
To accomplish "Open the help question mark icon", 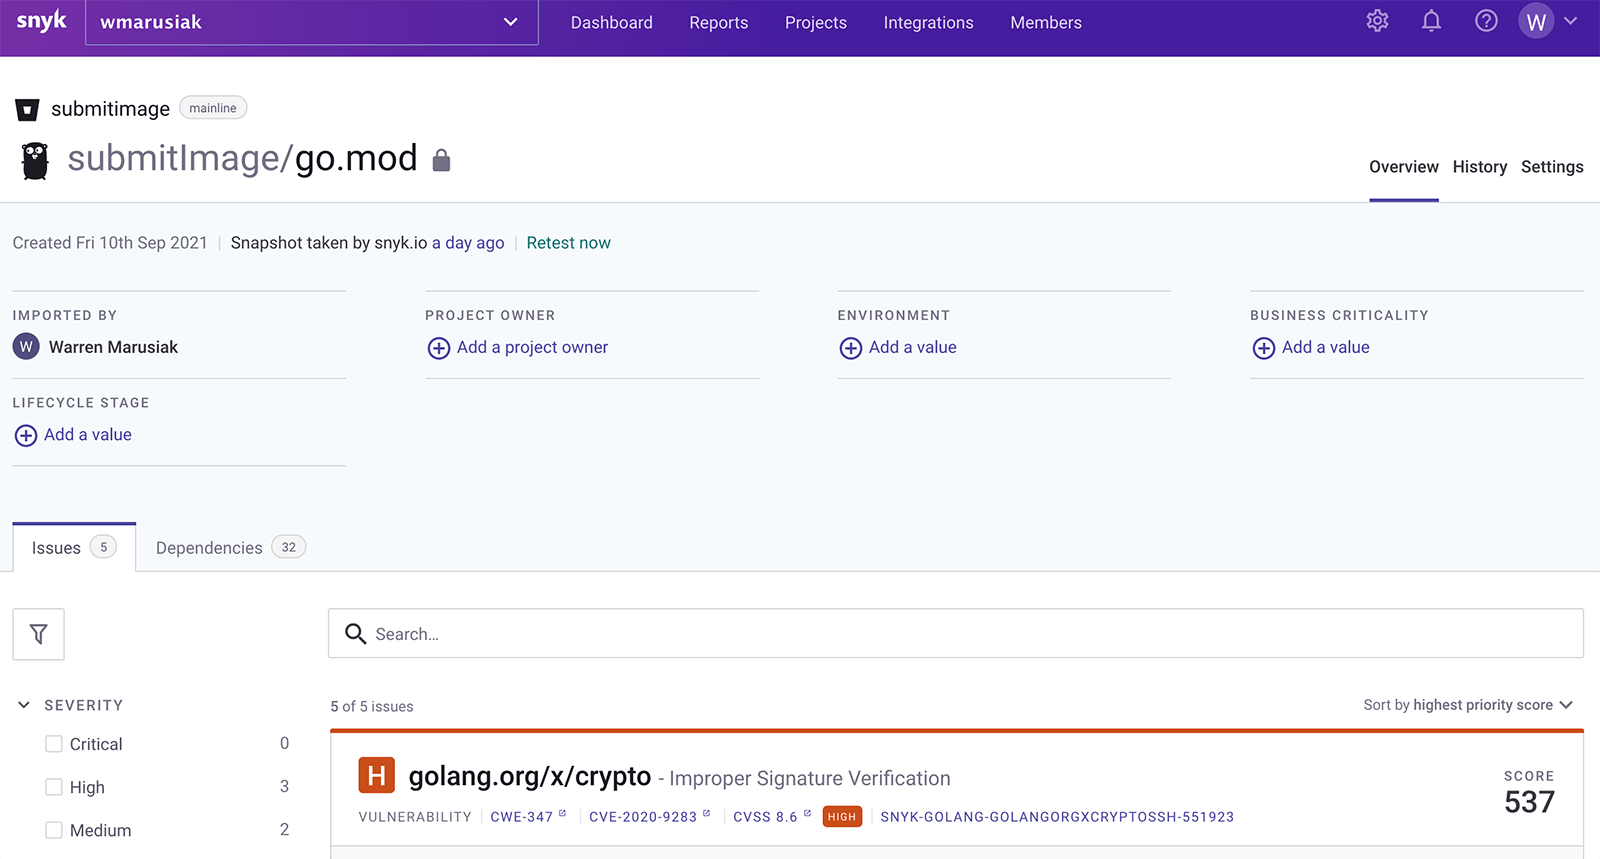I will 1486,21.
